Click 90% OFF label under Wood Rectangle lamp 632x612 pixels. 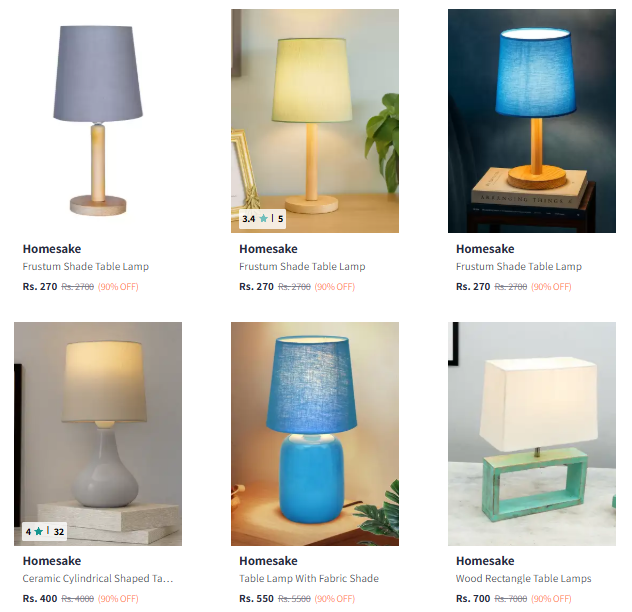click(x=551, y=599)
